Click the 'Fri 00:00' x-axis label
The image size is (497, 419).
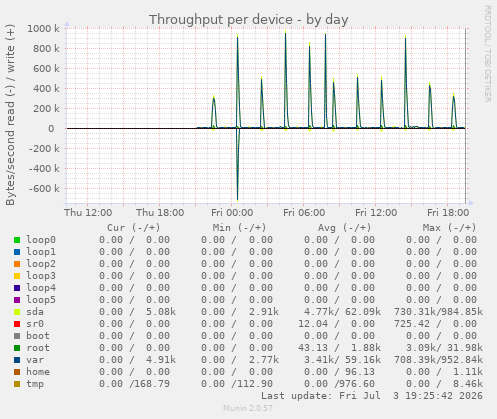232,212
